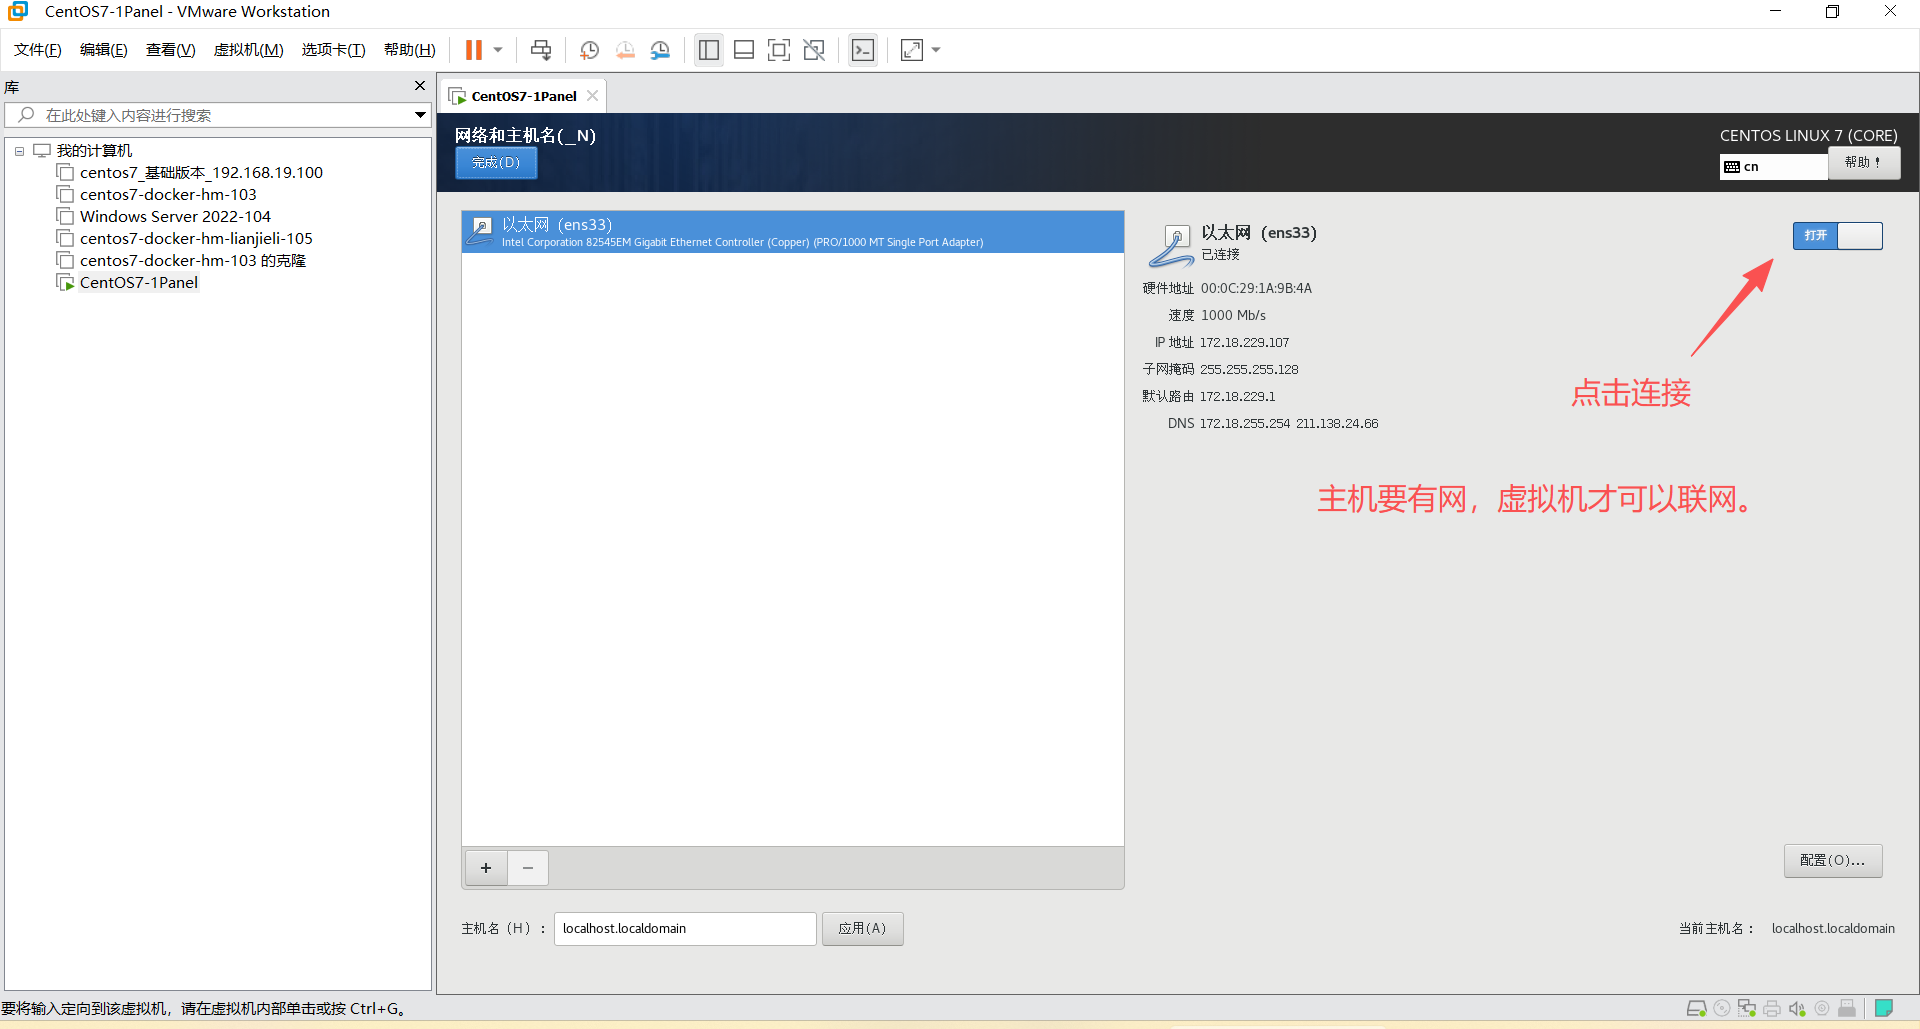
Task: Click the subnet mask 255.255.255.128
Action: click(x=1249, y=369)
